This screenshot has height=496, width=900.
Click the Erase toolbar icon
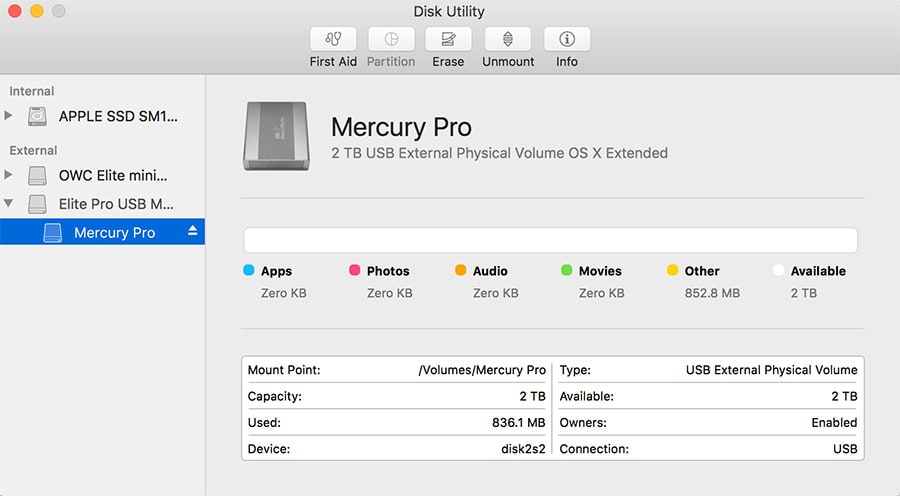448,40
